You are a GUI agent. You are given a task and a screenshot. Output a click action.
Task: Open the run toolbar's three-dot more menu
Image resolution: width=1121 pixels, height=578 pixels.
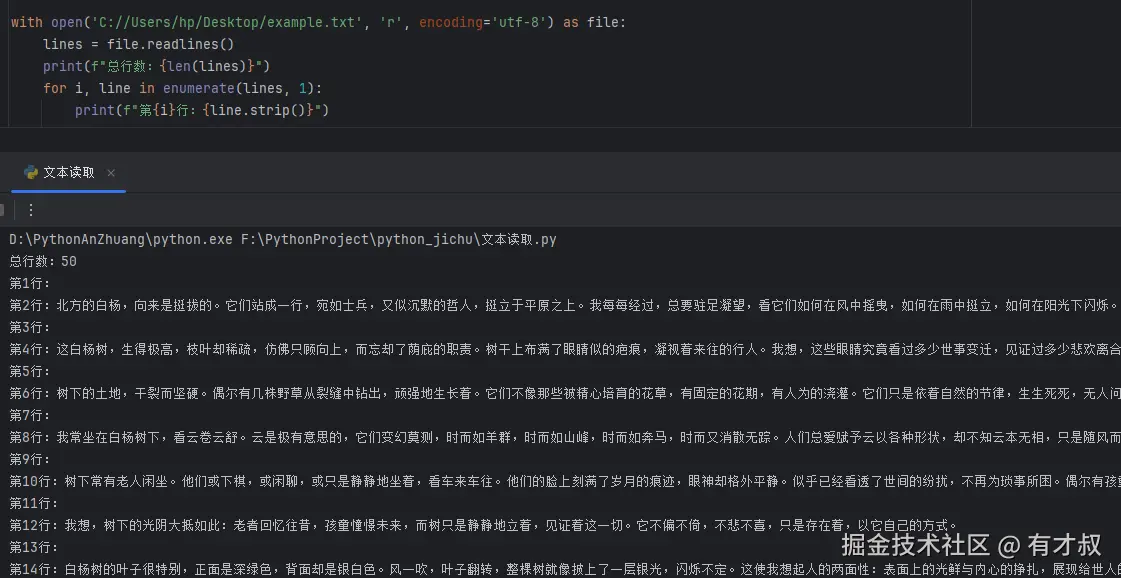pos(31,210)
